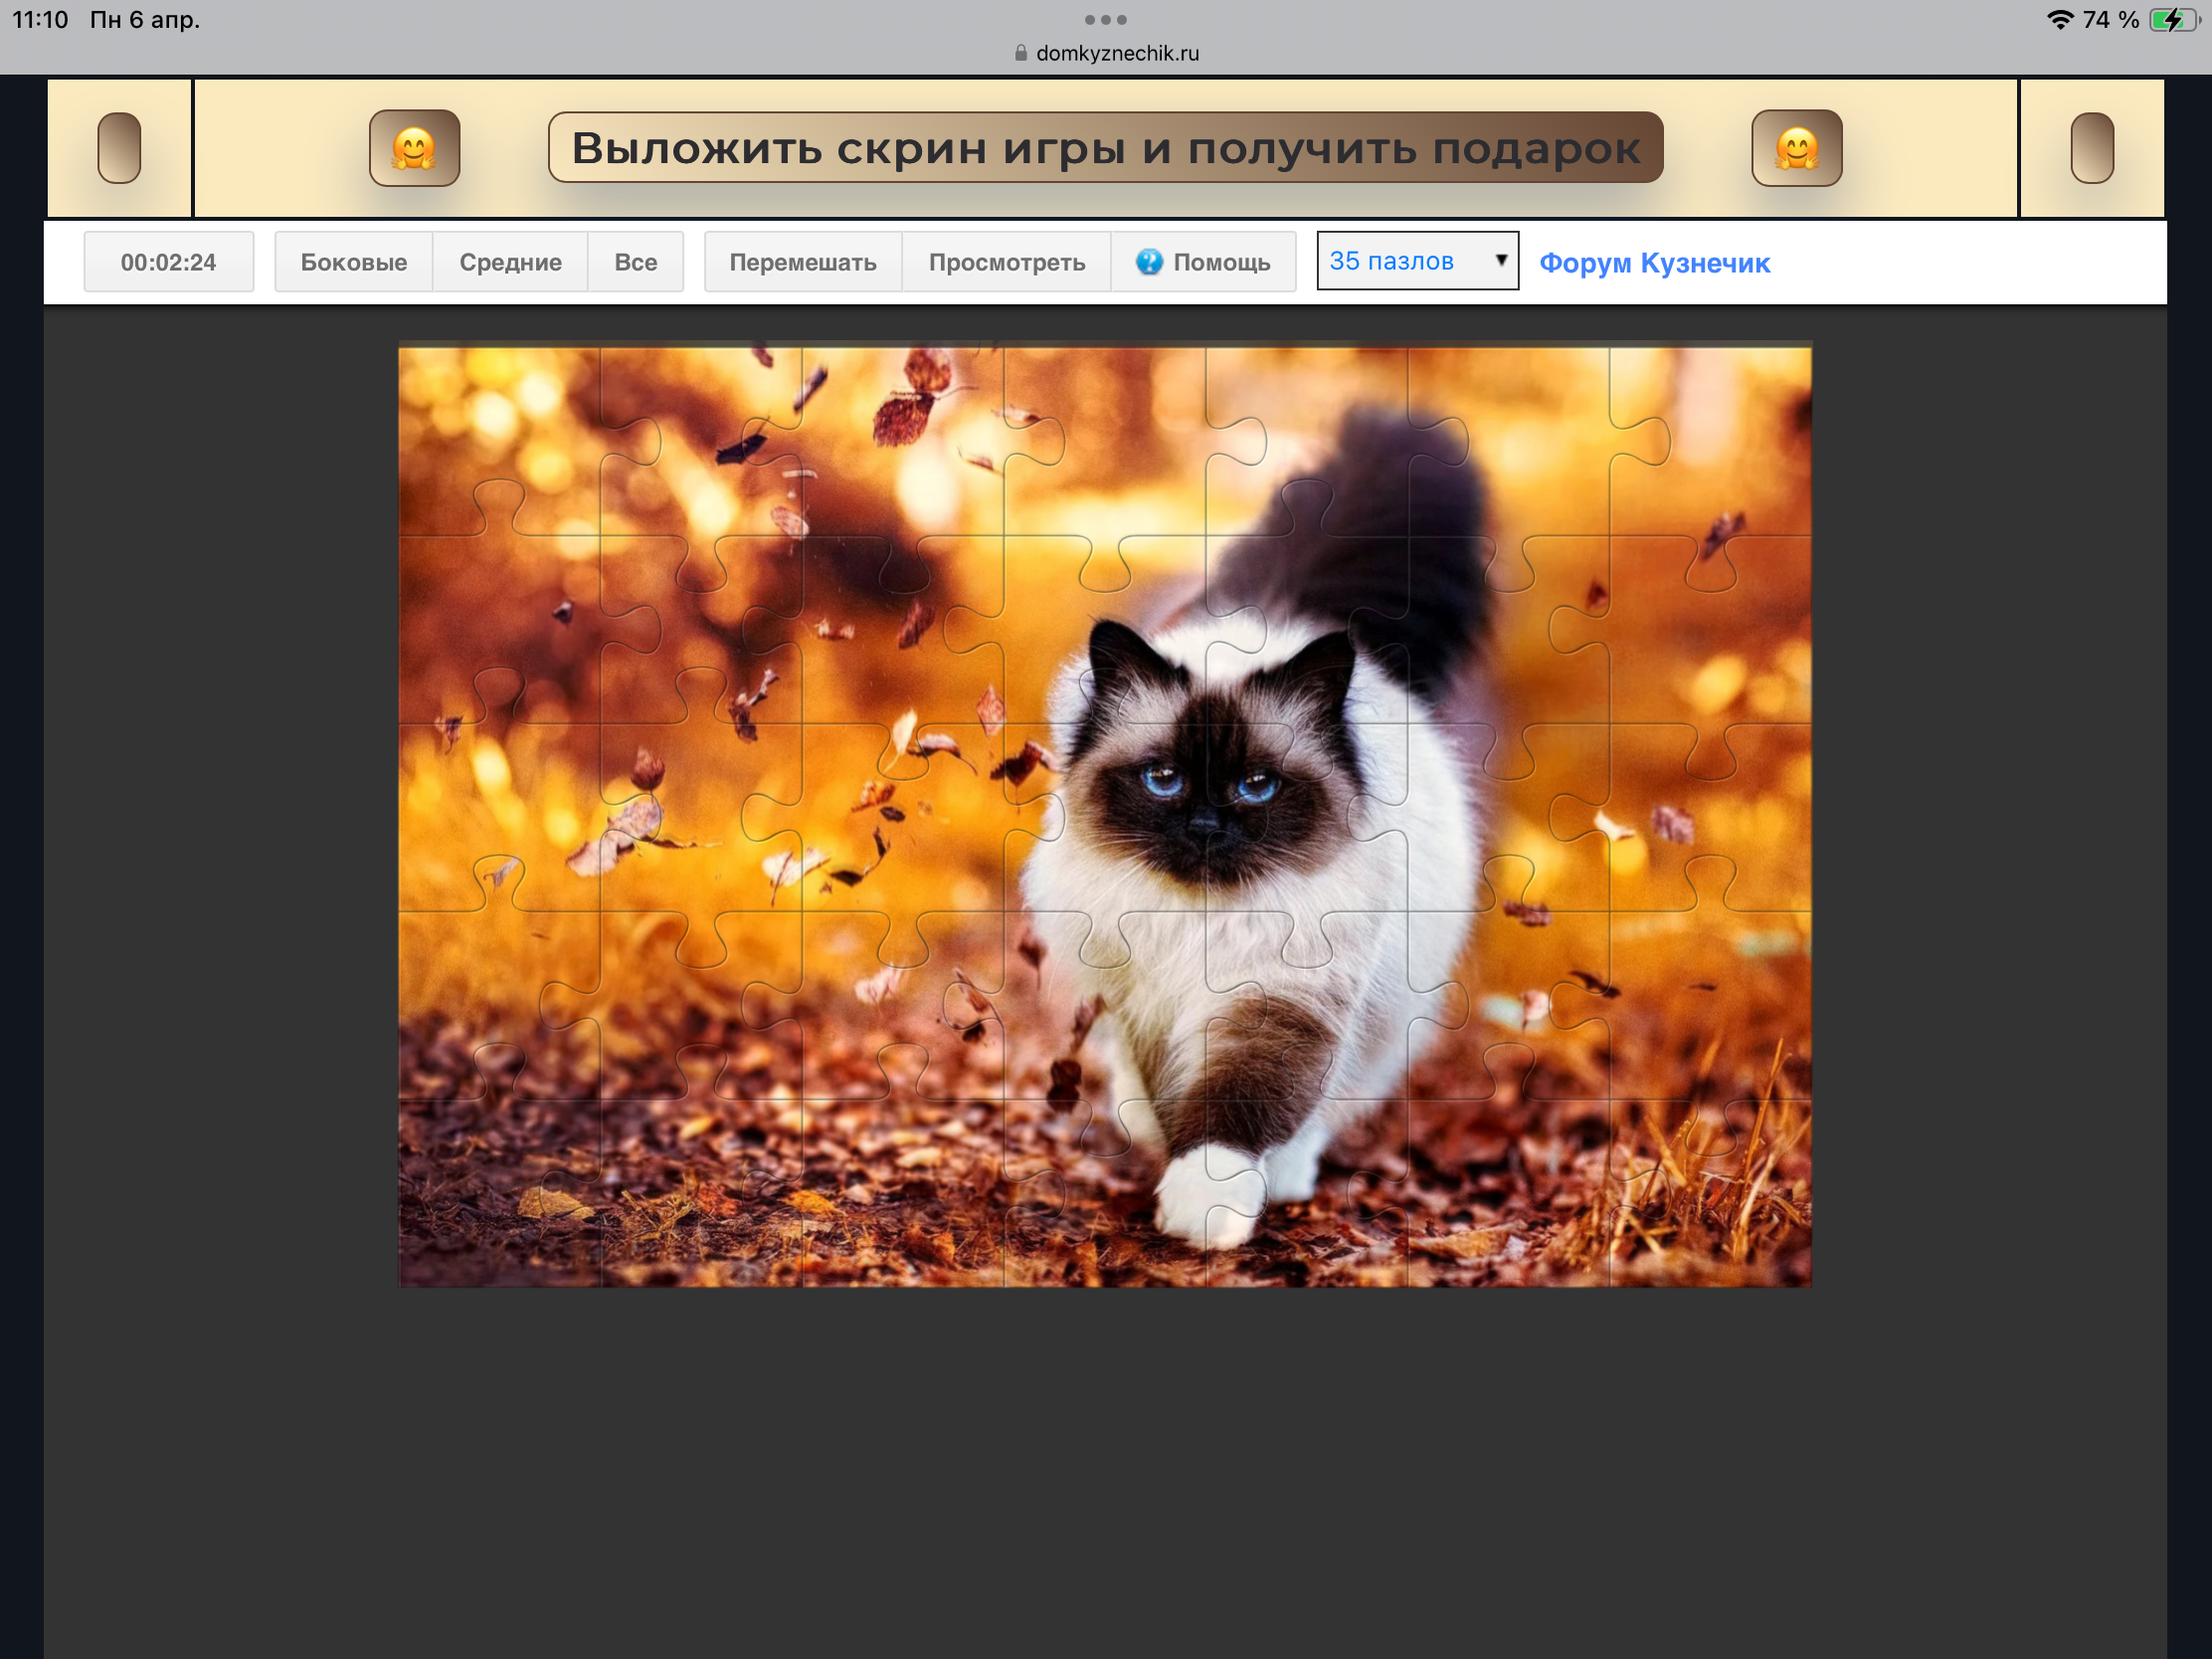The image size is (2212, 1659).
Task: Show Средние middle pieces
Action: (x=510, y=262)
